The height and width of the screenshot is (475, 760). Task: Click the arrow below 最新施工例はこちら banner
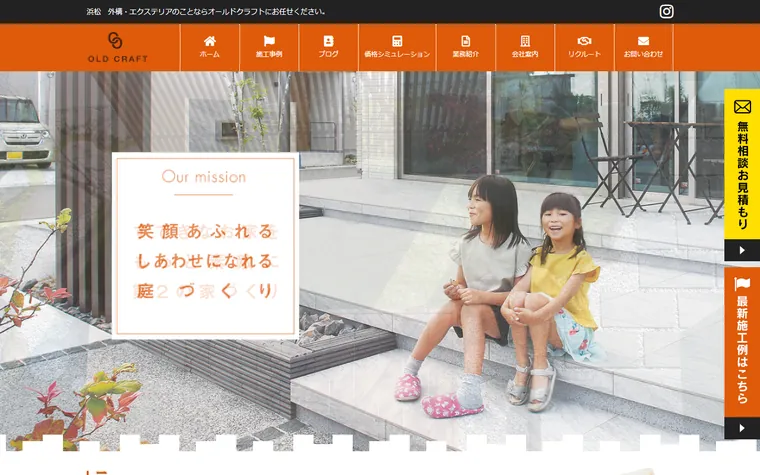[x=742, y=428]
